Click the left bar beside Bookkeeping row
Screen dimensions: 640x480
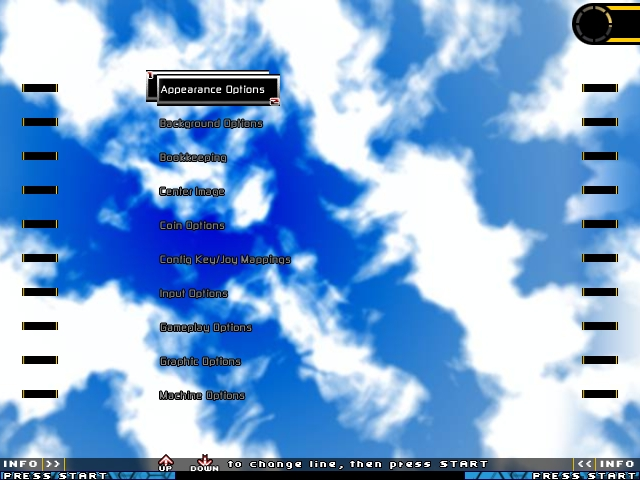click(x=40, y=156)
